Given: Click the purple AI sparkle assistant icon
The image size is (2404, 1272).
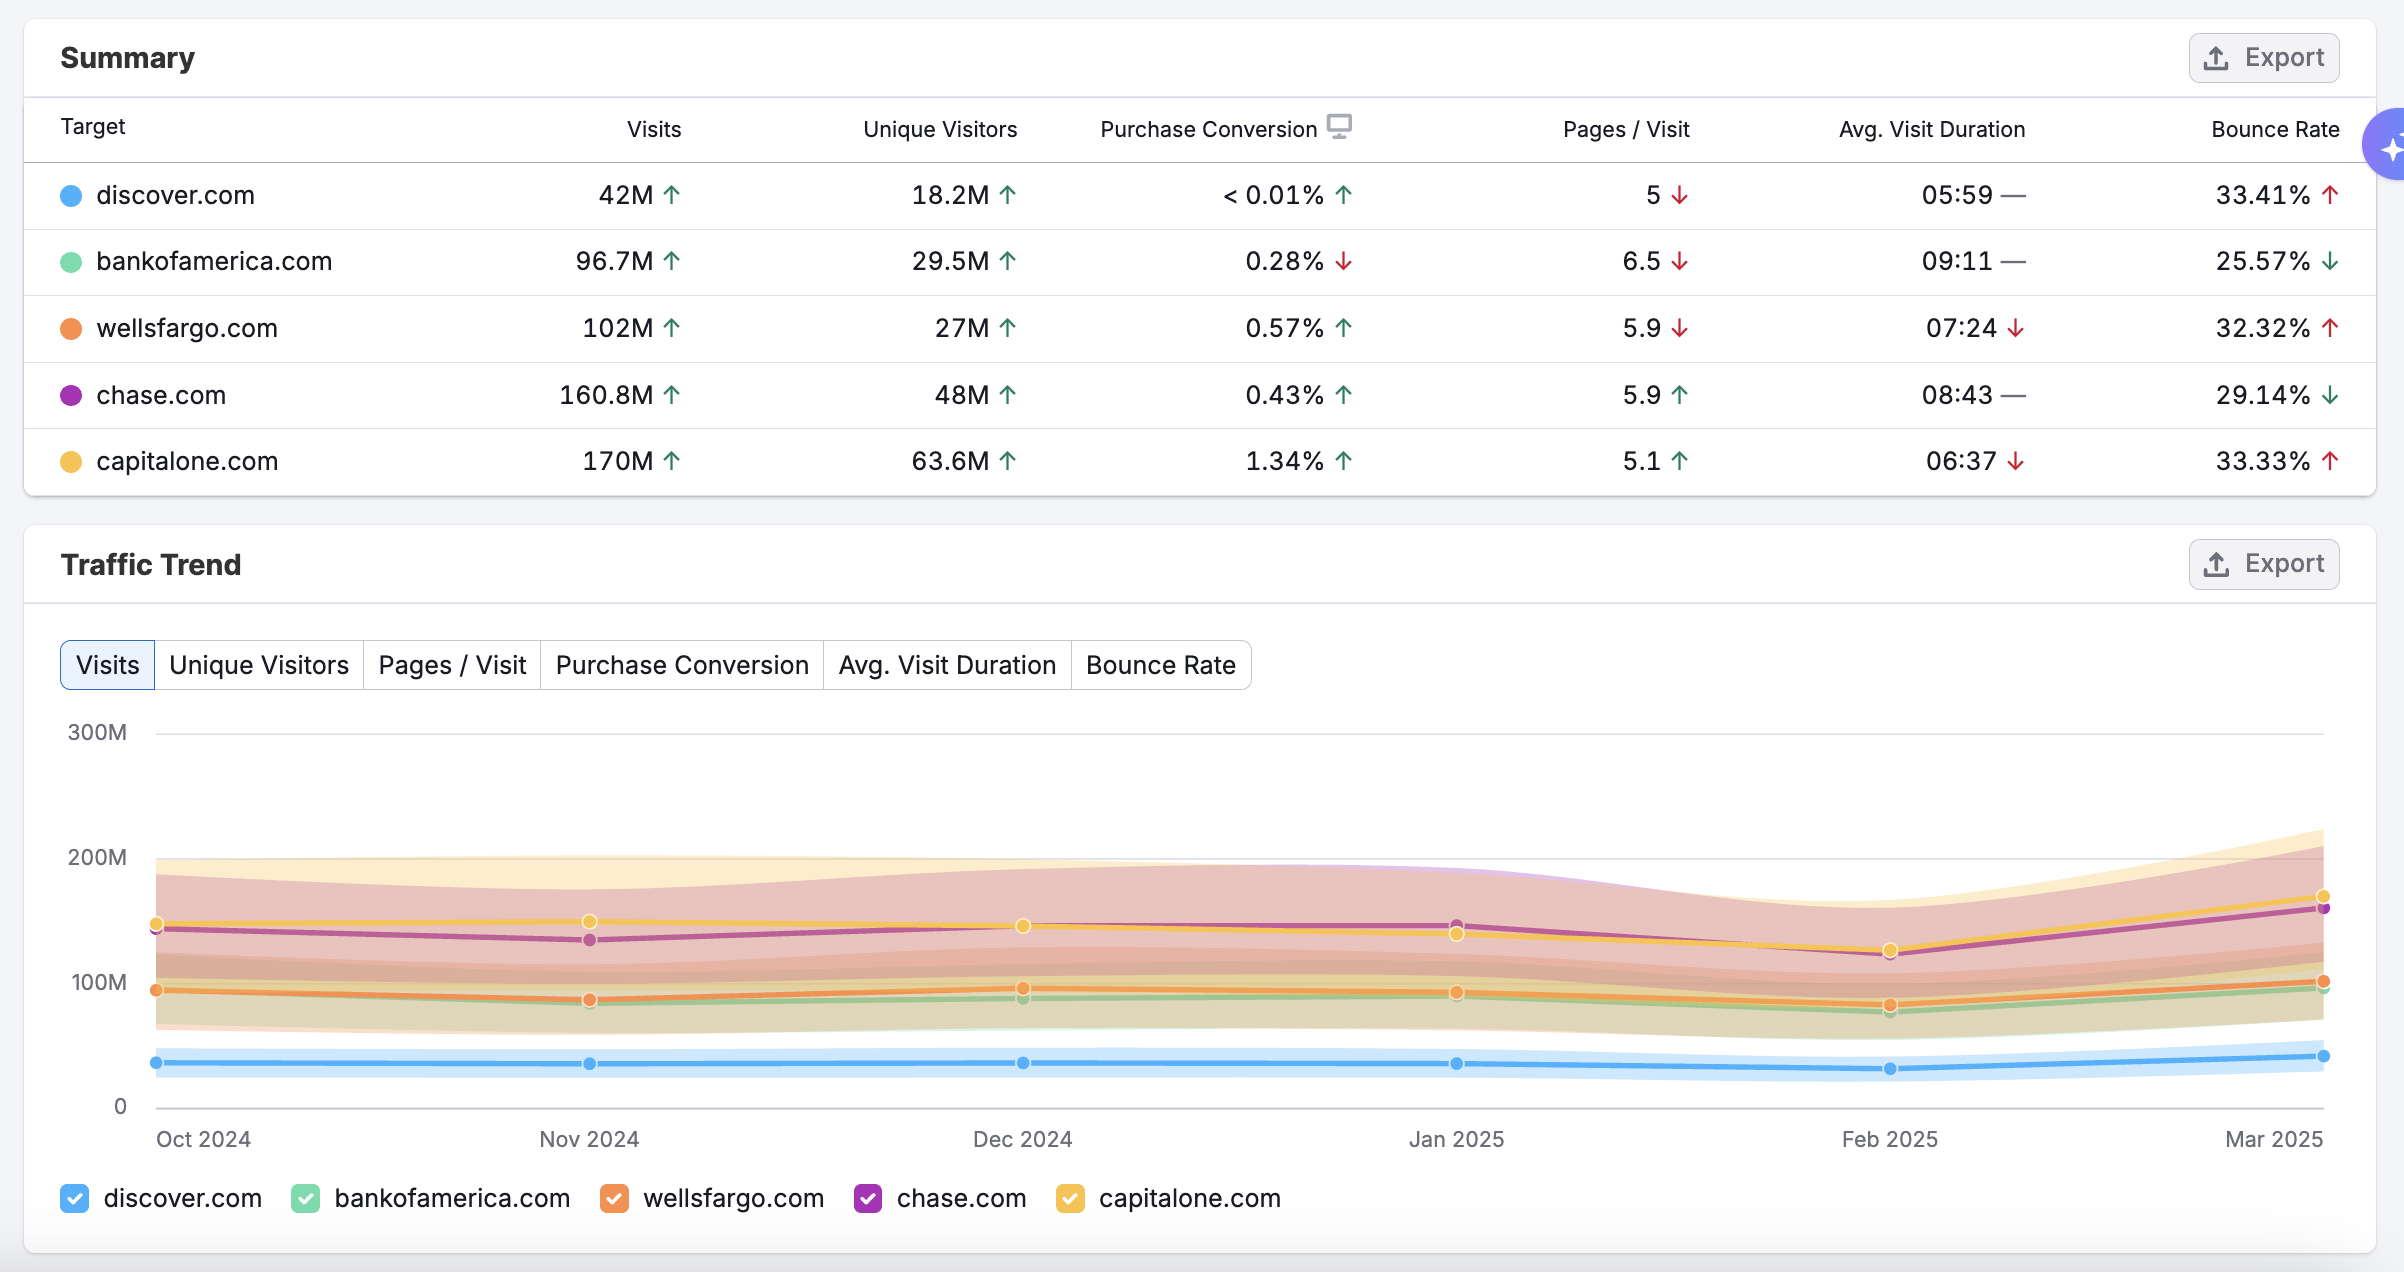Looking at the screenshot, I should click(2388, 146).
